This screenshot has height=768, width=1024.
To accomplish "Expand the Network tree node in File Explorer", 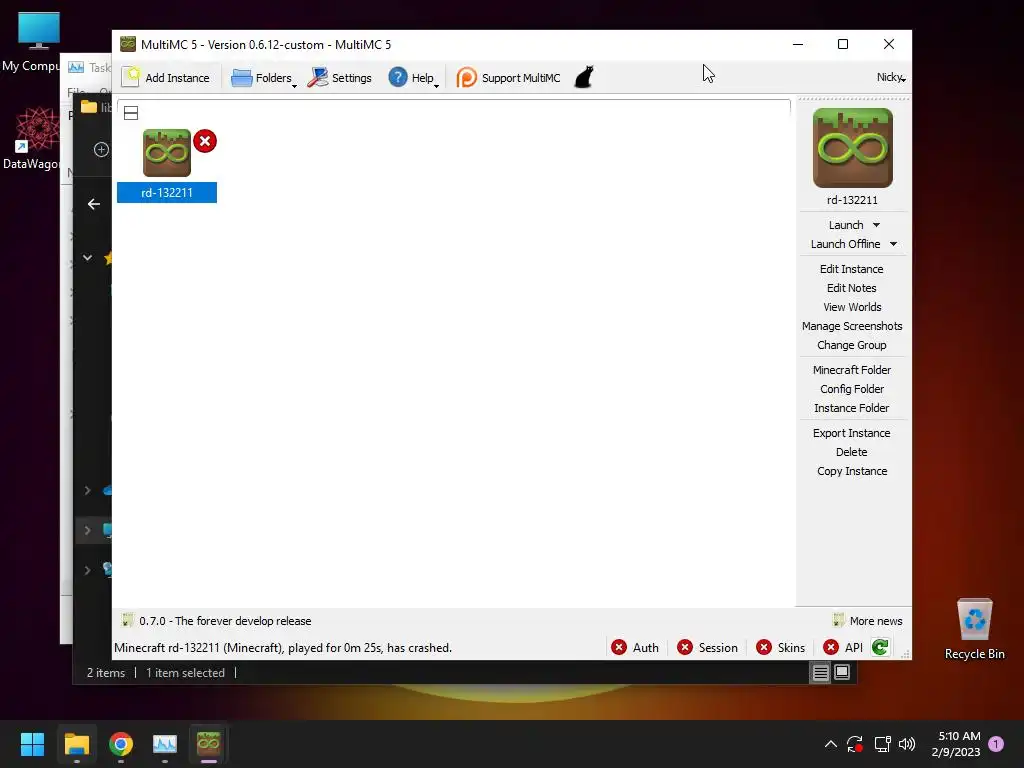I will tap(88, 570).
